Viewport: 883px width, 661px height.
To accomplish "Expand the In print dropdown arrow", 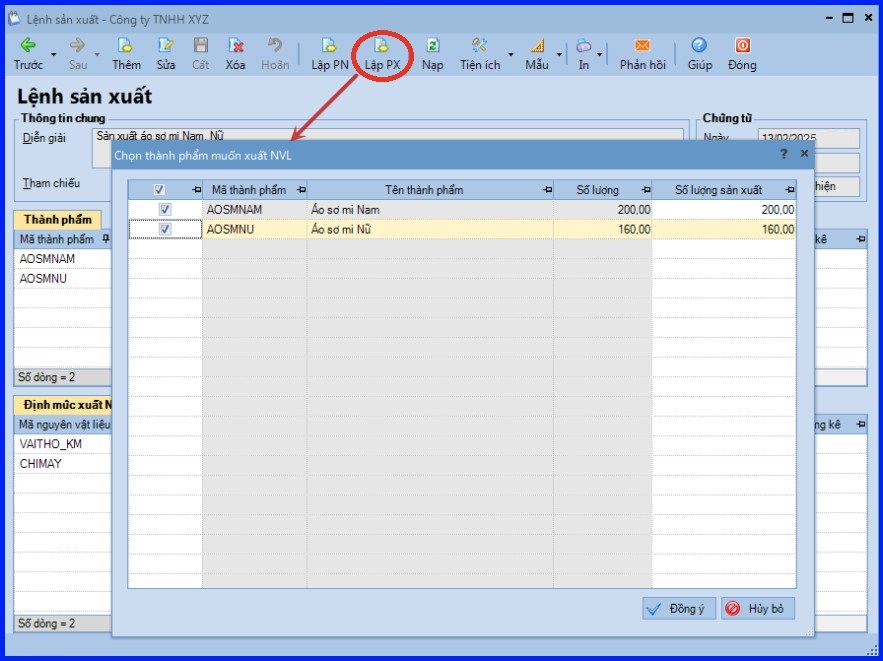I will tap(600, 54).
